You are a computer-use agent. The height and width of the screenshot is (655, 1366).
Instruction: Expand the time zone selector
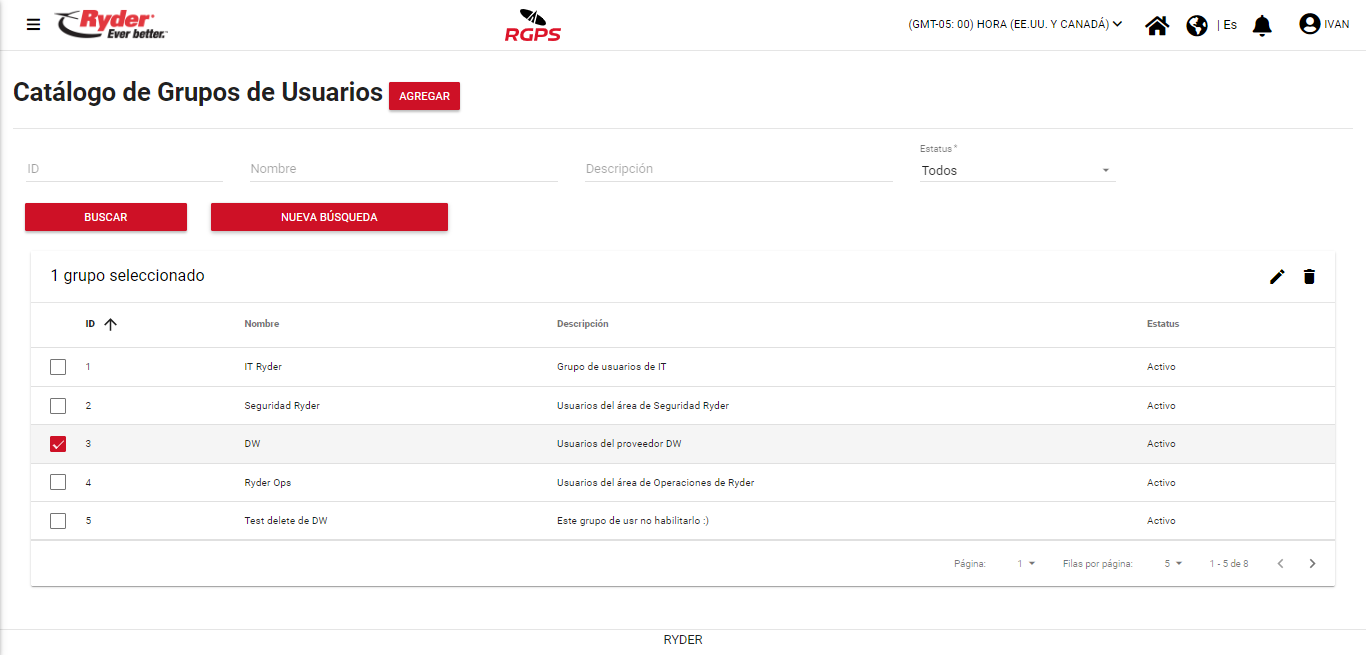1015,25
